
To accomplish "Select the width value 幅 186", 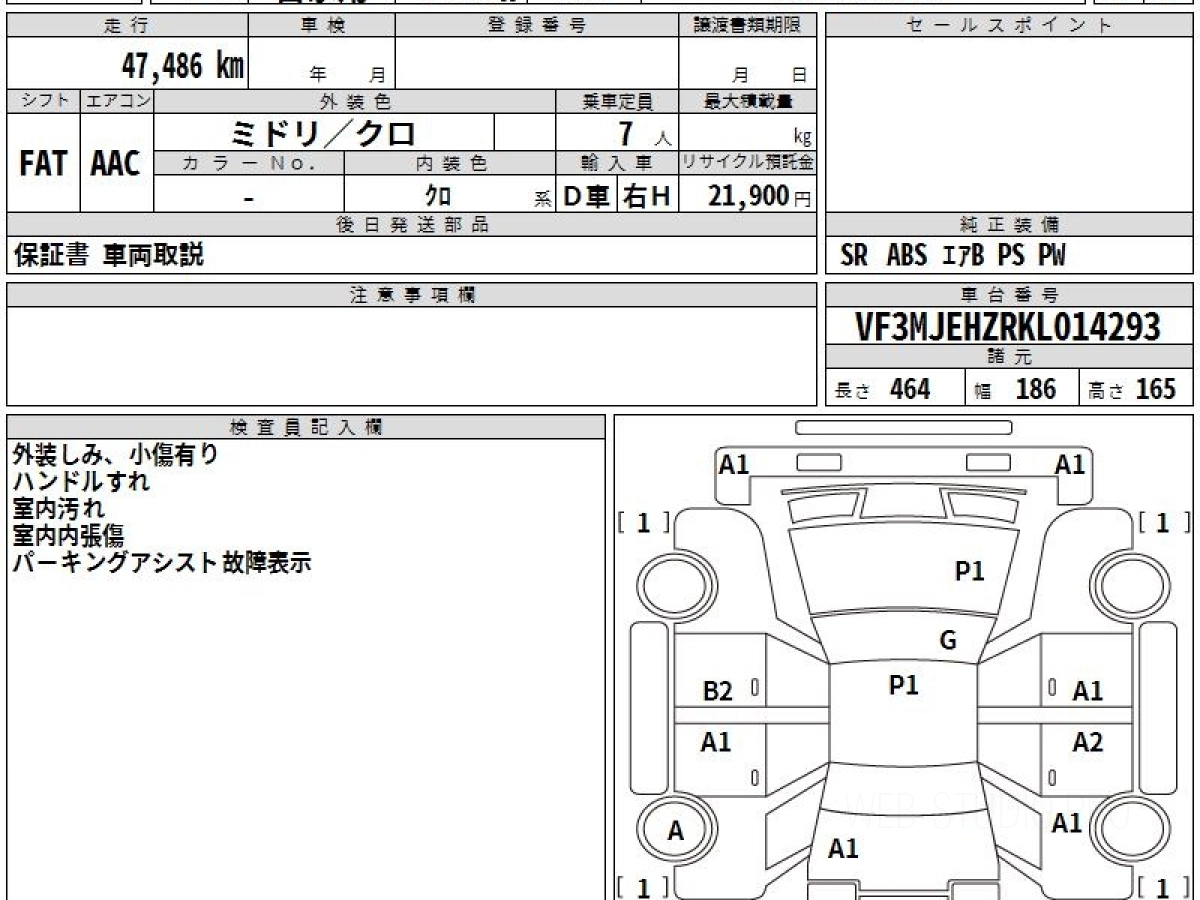I will [1015, 389].
